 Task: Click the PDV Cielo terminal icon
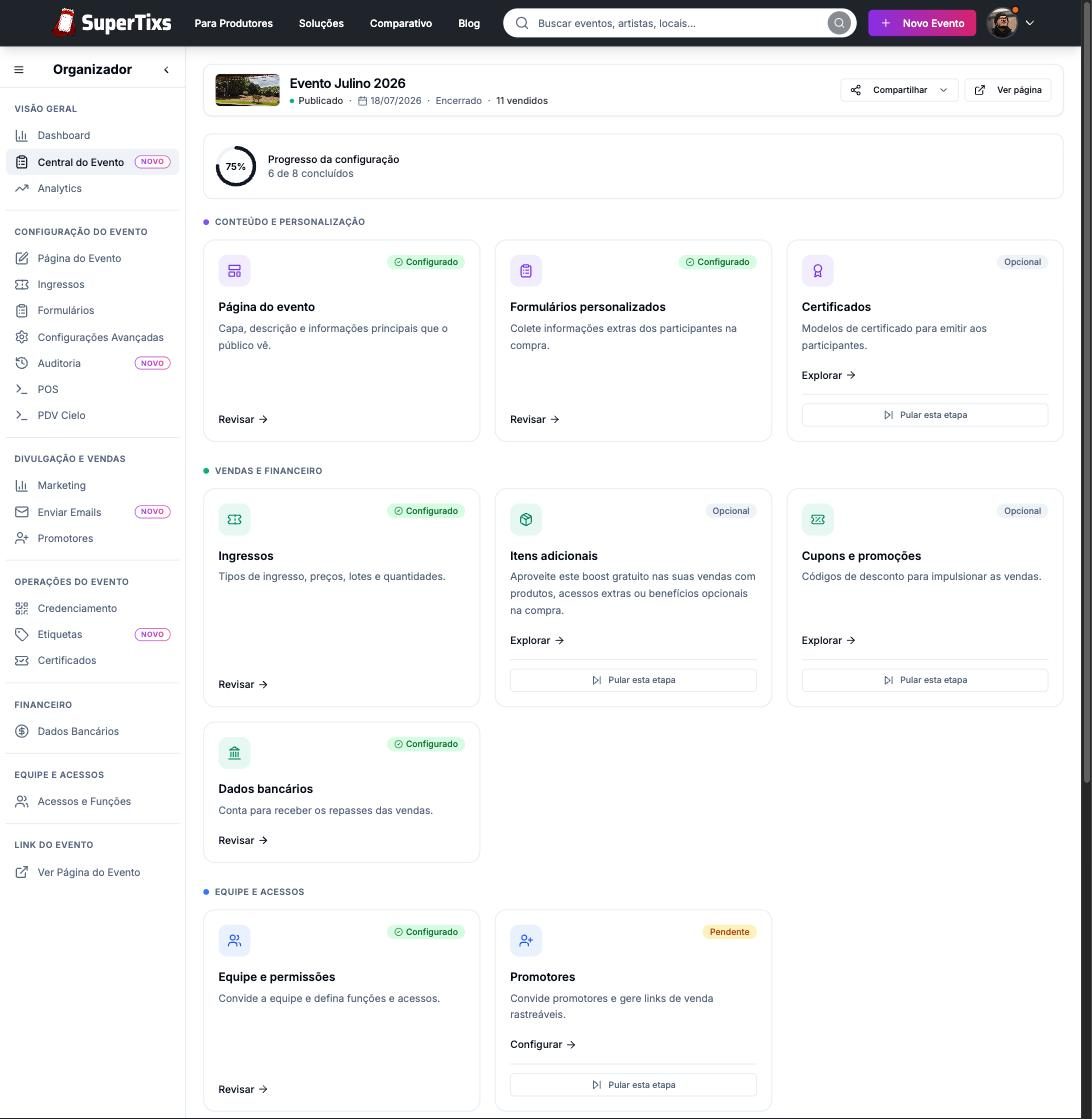point(22,415)
